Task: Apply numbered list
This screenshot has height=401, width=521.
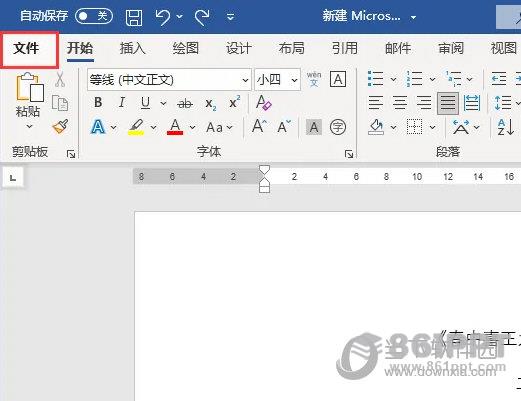Action: (414, 79)
